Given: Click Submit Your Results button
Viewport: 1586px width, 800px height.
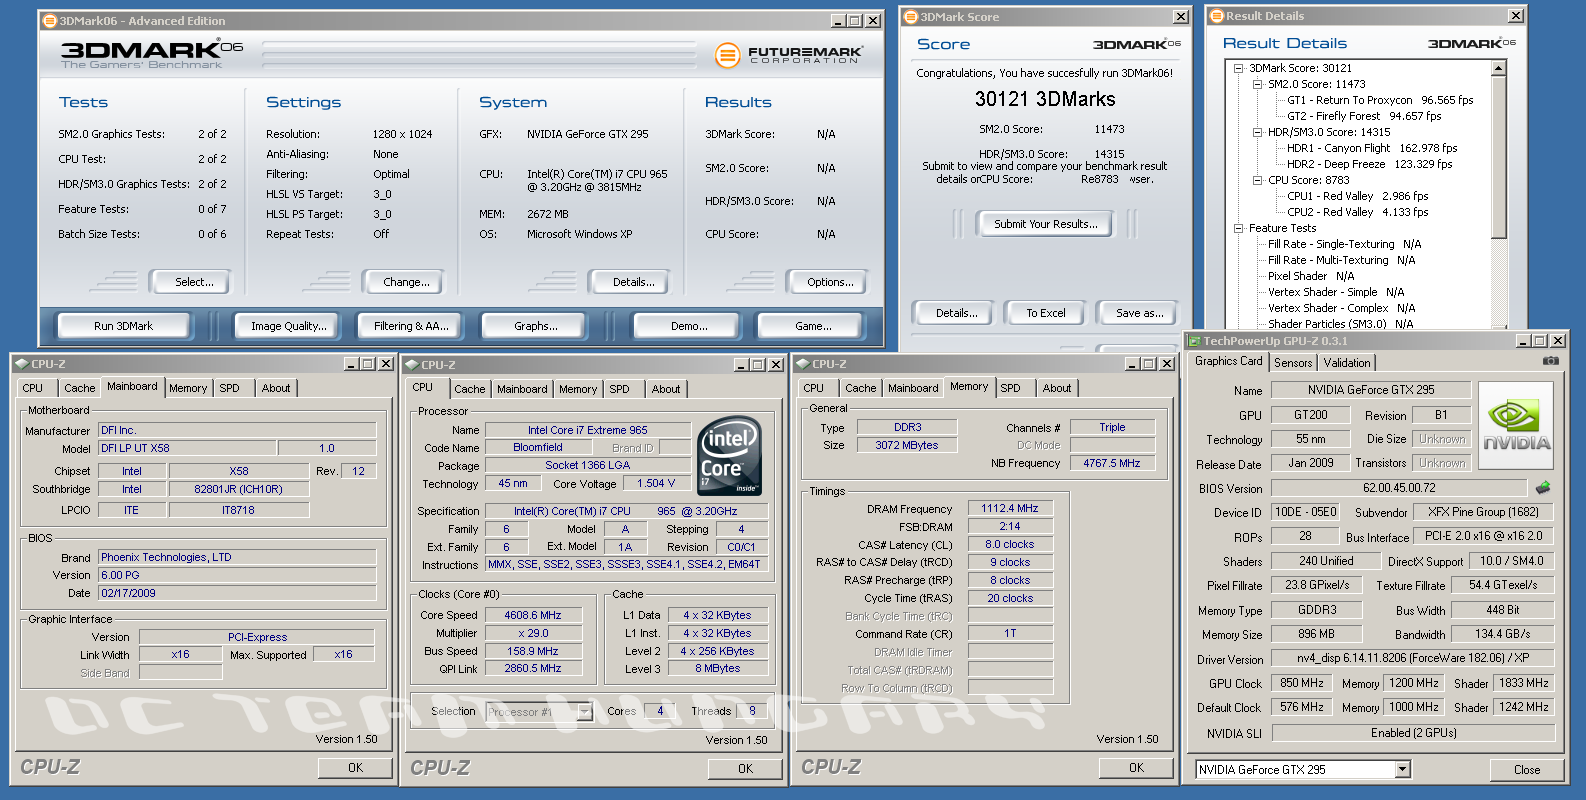Looking at the screenshot, I should (1045, 224).
